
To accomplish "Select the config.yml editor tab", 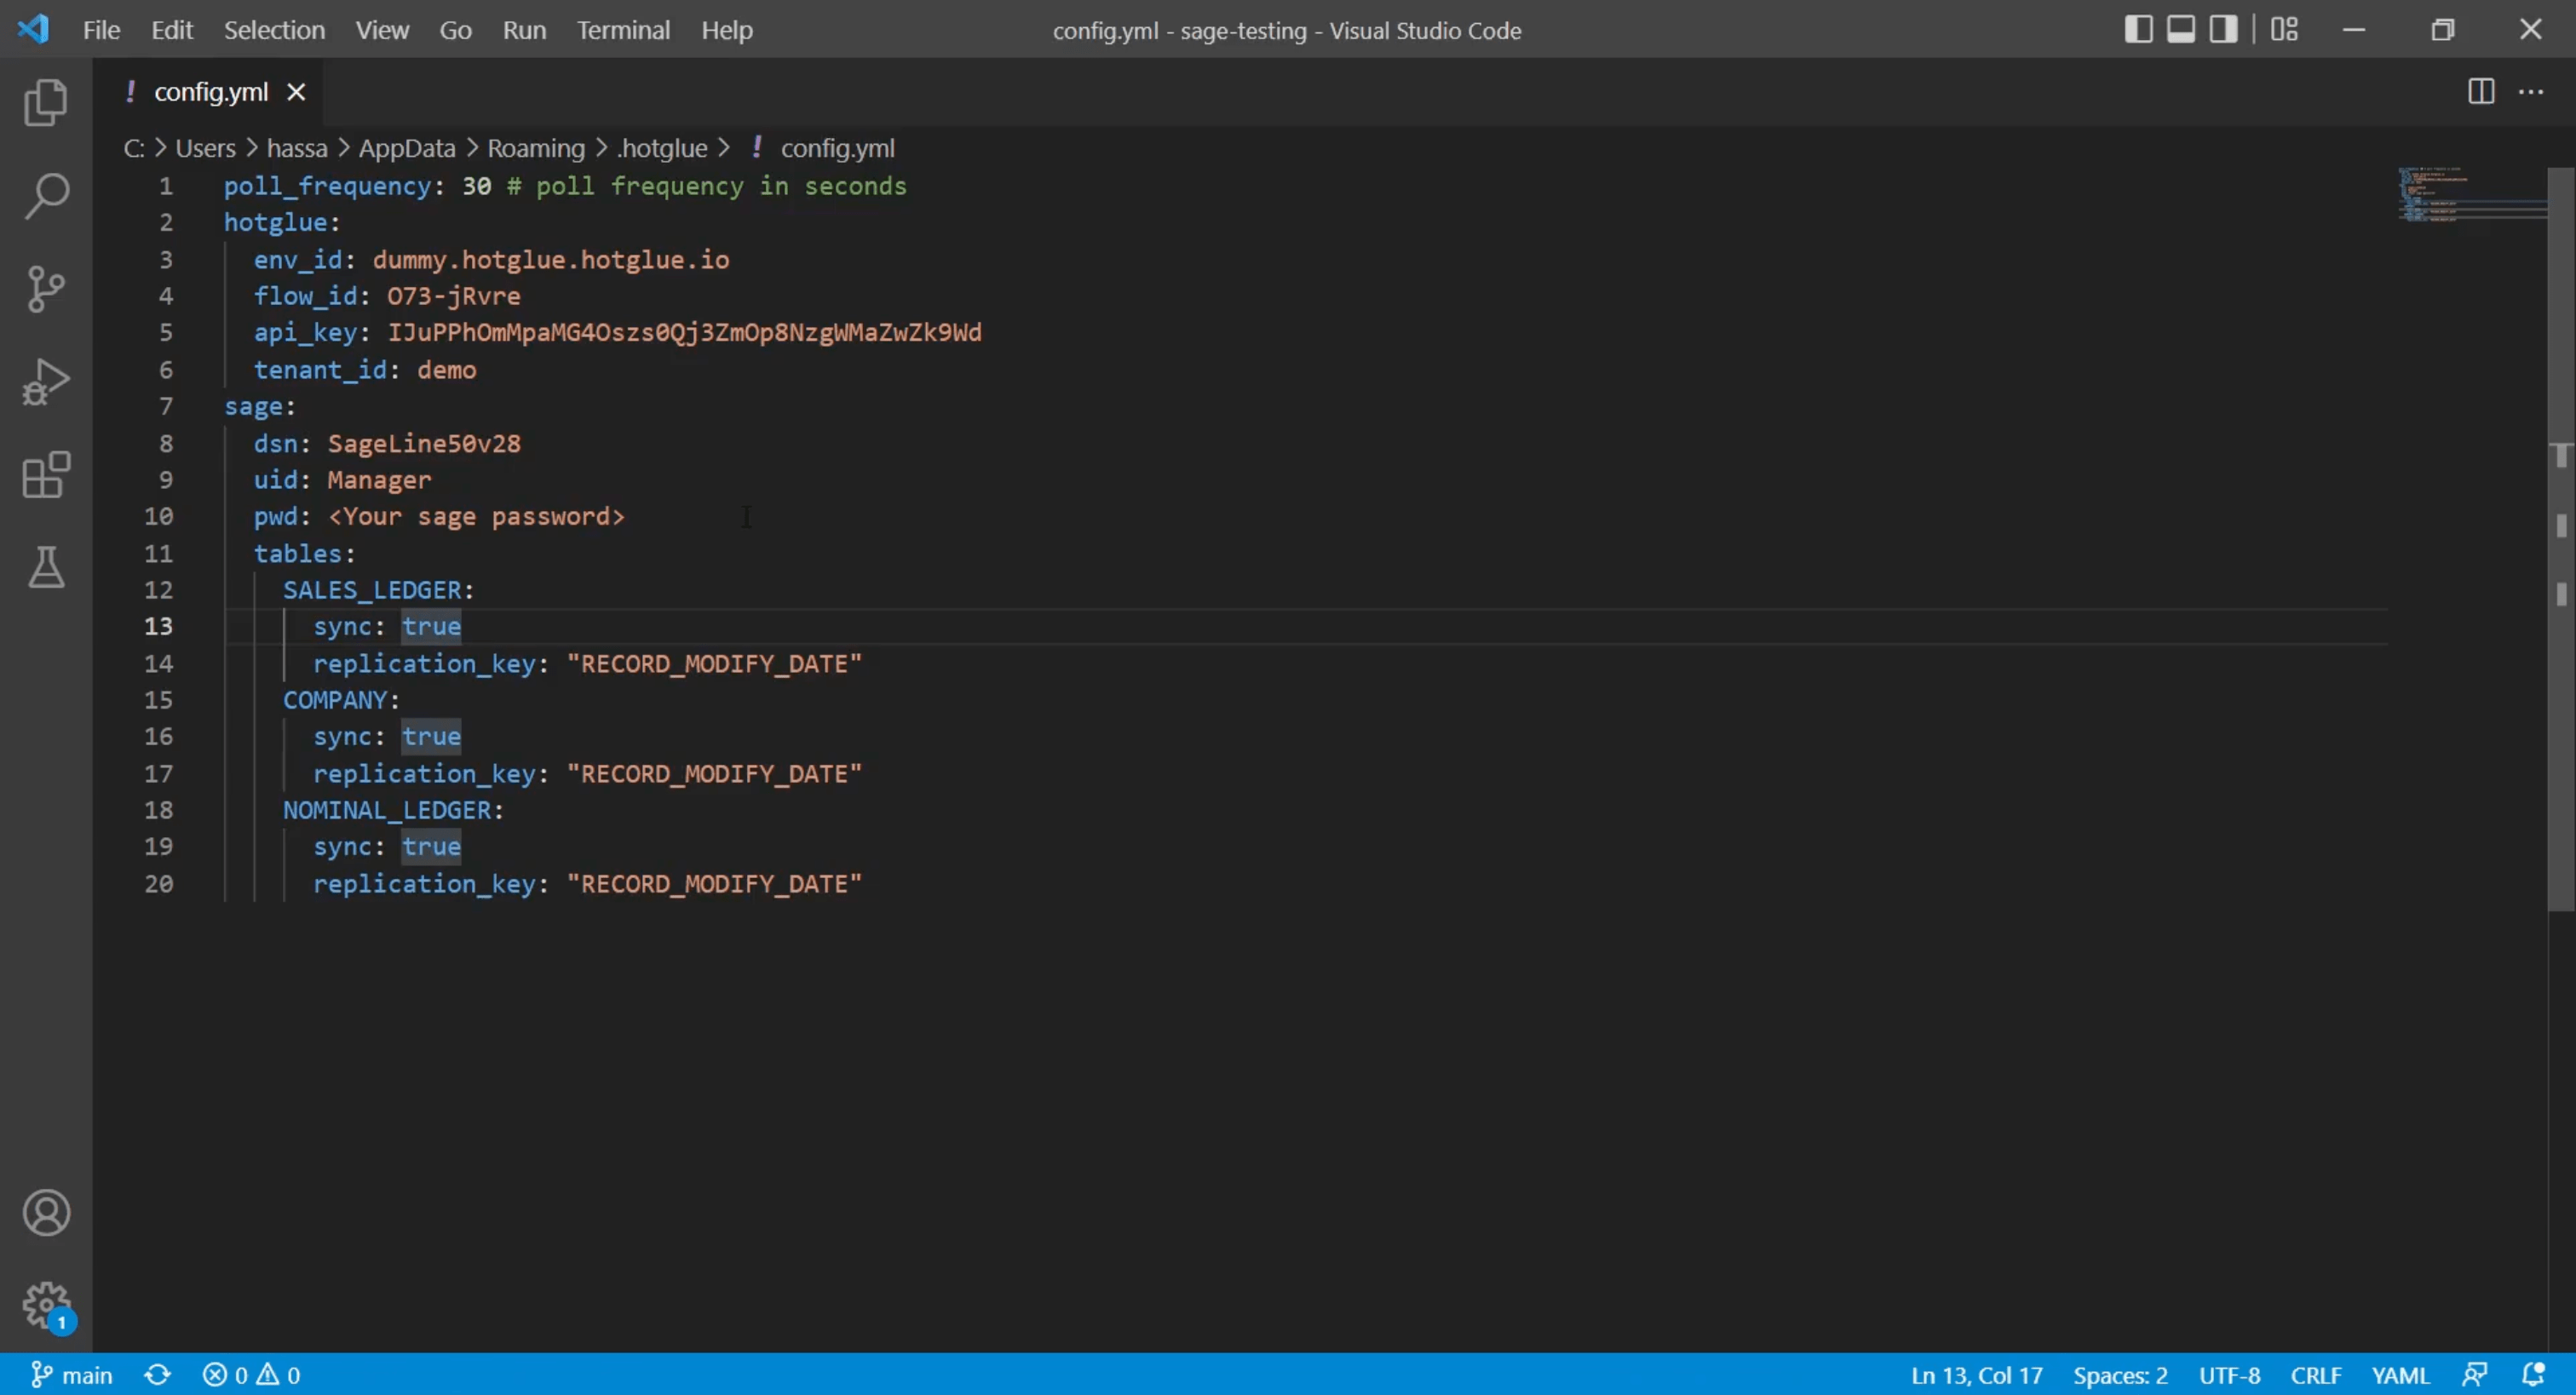I will click(x=208, y=92).
